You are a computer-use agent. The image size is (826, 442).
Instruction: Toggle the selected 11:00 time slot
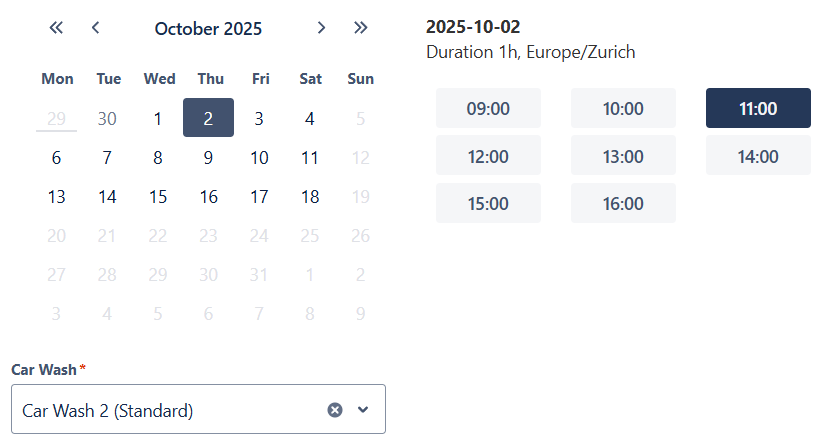click(x=758, y=108)
